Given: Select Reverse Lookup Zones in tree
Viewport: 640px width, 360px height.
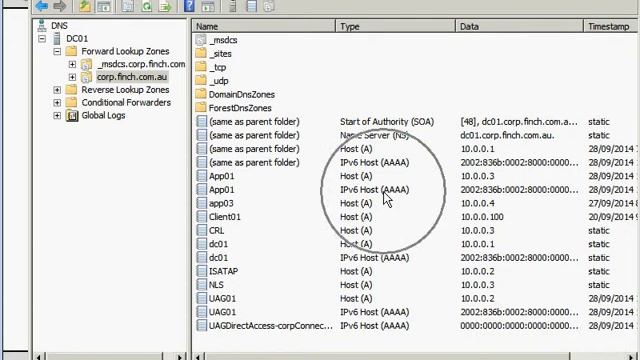Looking at the screenshot, I should tap(125, 90).
